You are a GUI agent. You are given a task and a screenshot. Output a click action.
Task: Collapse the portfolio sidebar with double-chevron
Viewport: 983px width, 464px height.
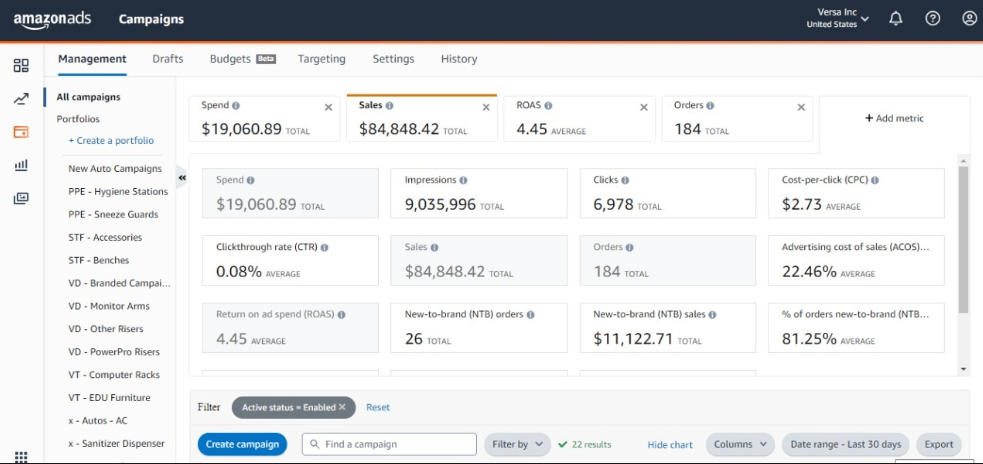pyautogui.click(x=182, y=178)
